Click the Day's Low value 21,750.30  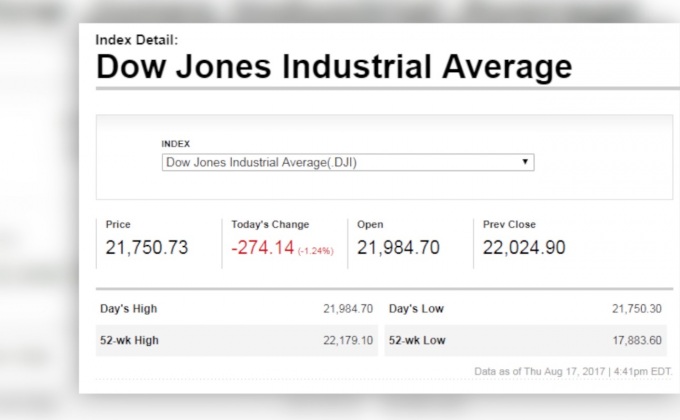click(x=637, y=309)
